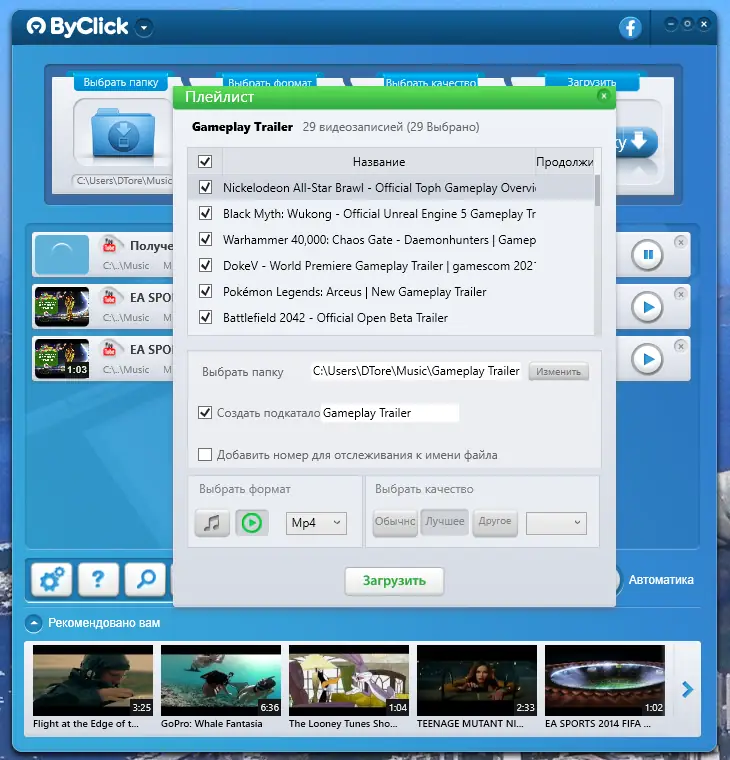Remove the third download item
Viewport: 730px width, 760px height.
point(681,346)
